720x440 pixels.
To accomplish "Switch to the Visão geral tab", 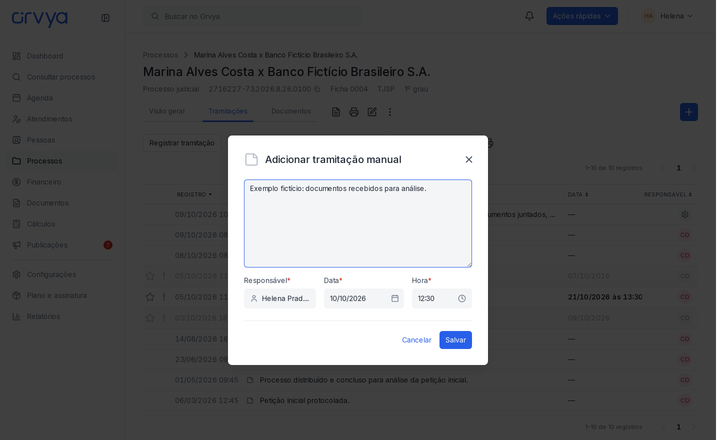I will click(166, 111).
